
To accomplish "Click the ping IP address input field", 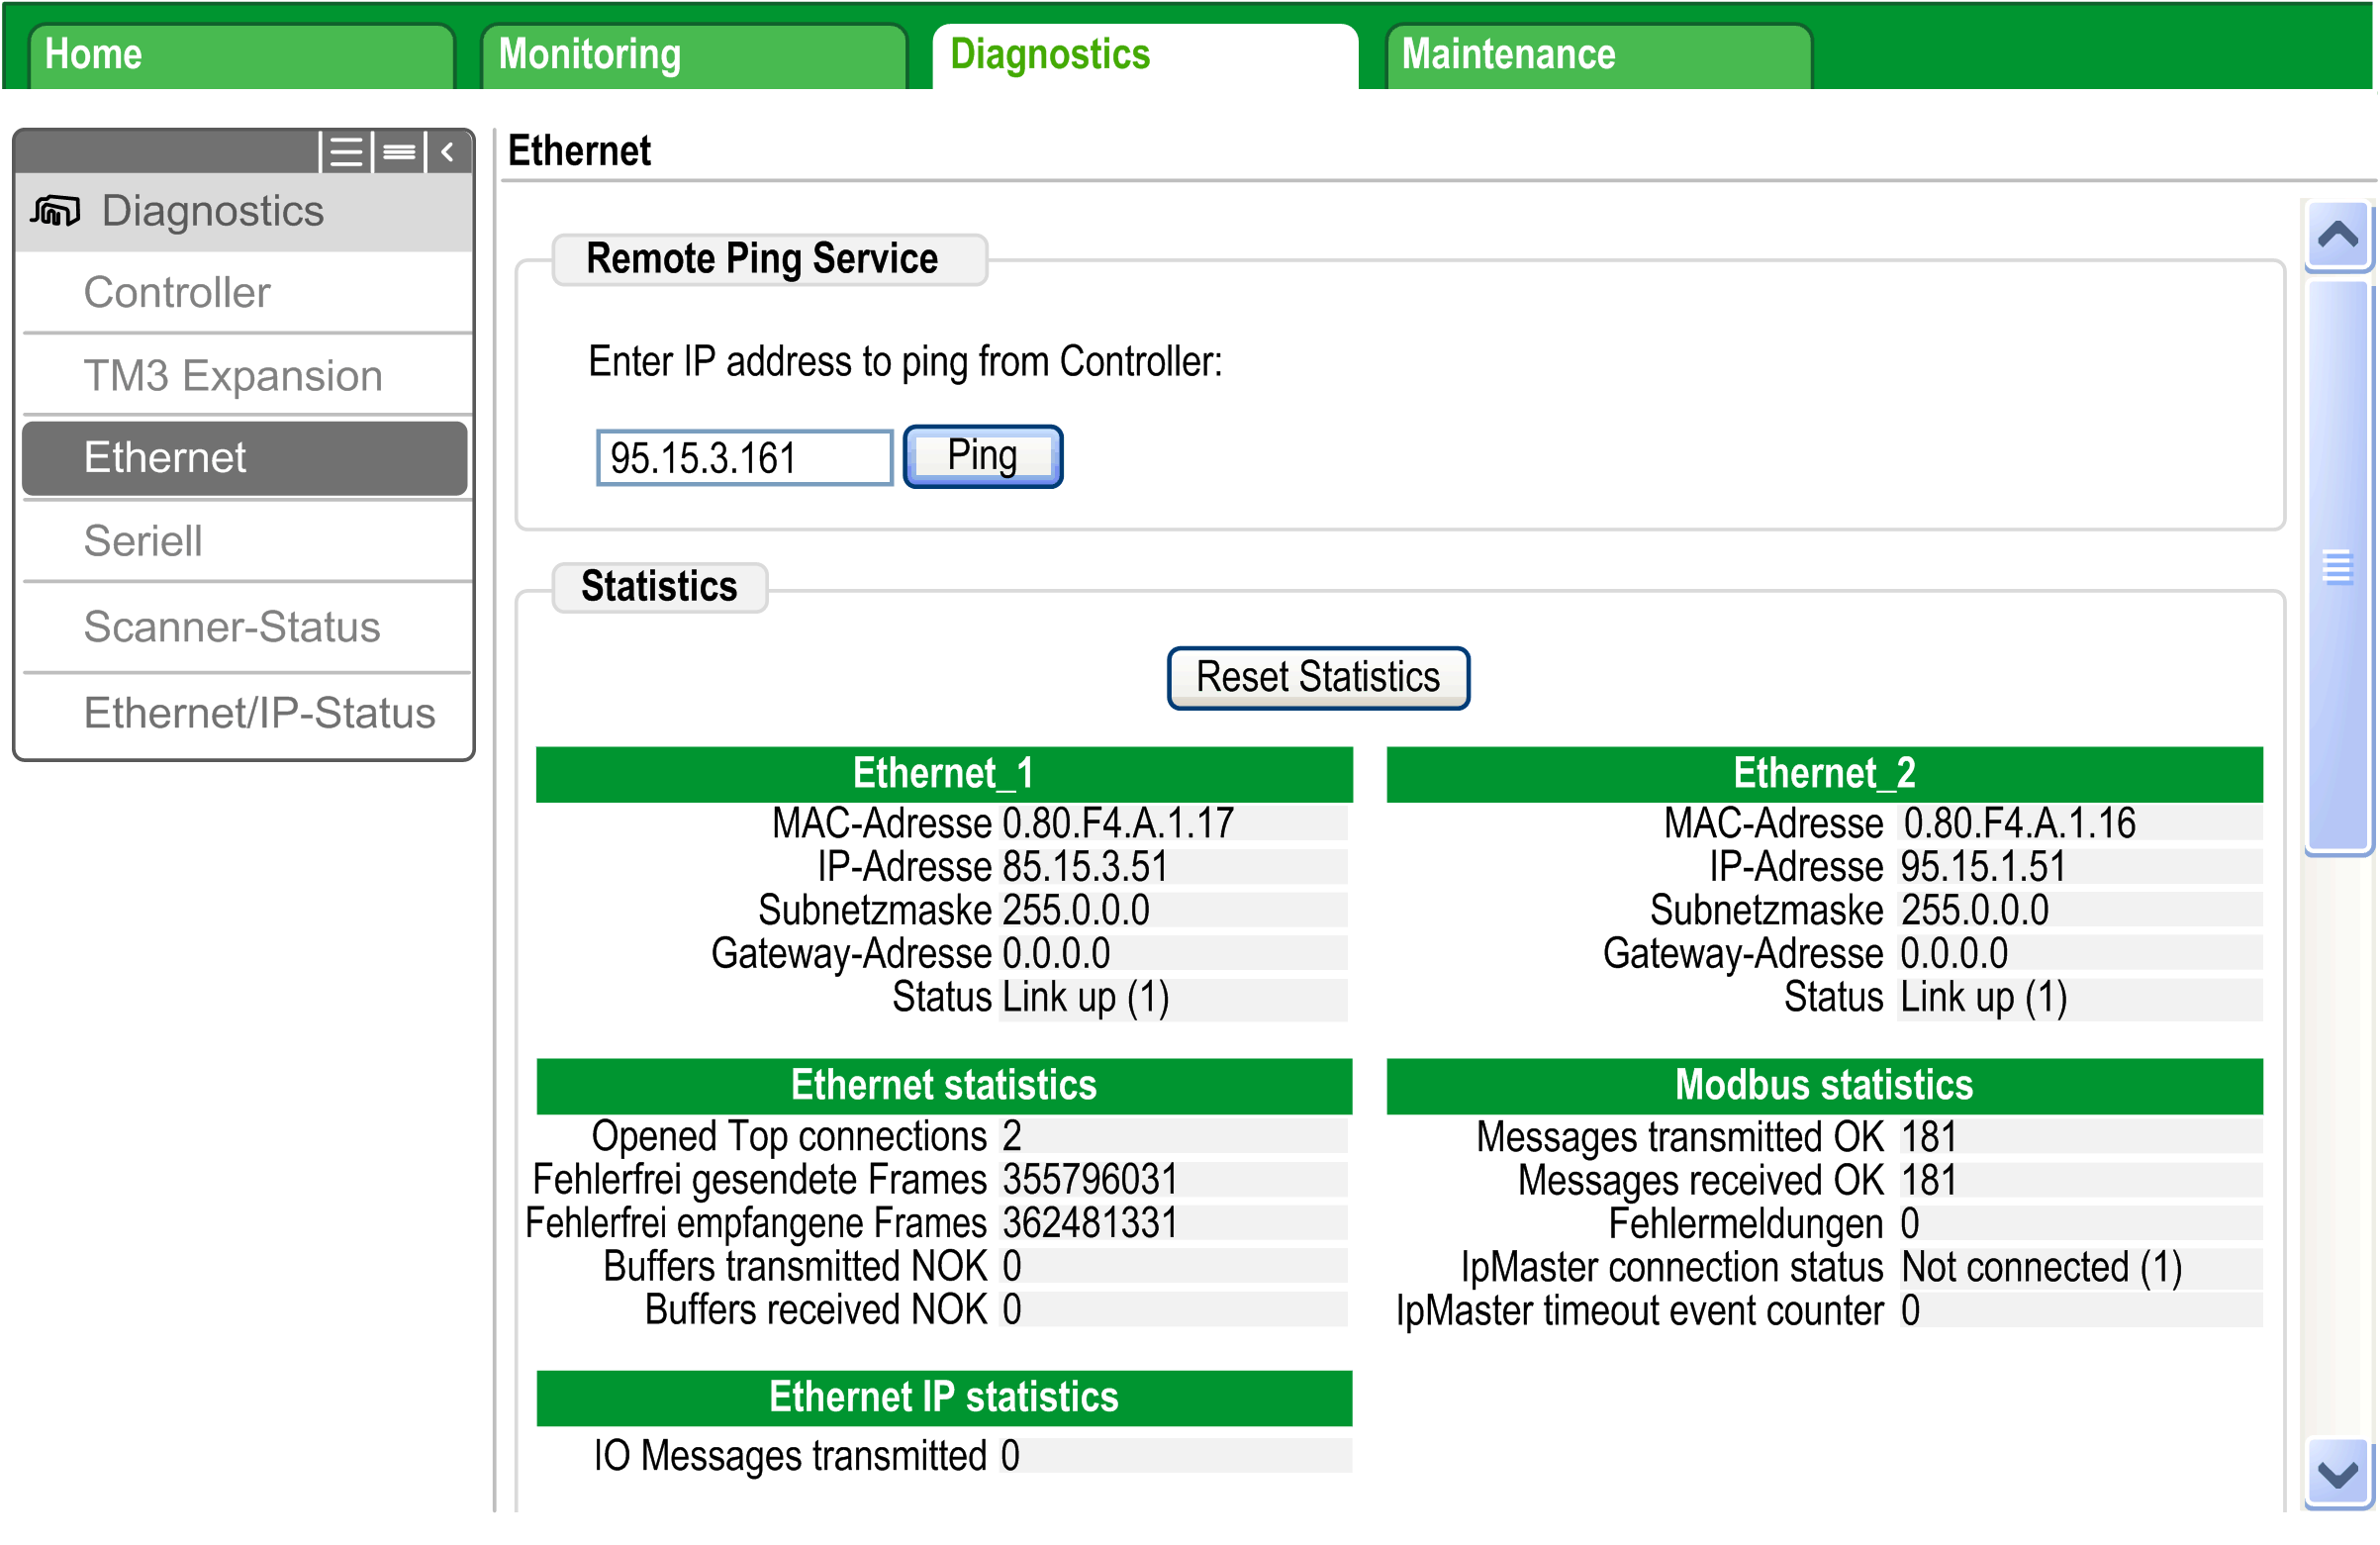I will click(744, 459).
